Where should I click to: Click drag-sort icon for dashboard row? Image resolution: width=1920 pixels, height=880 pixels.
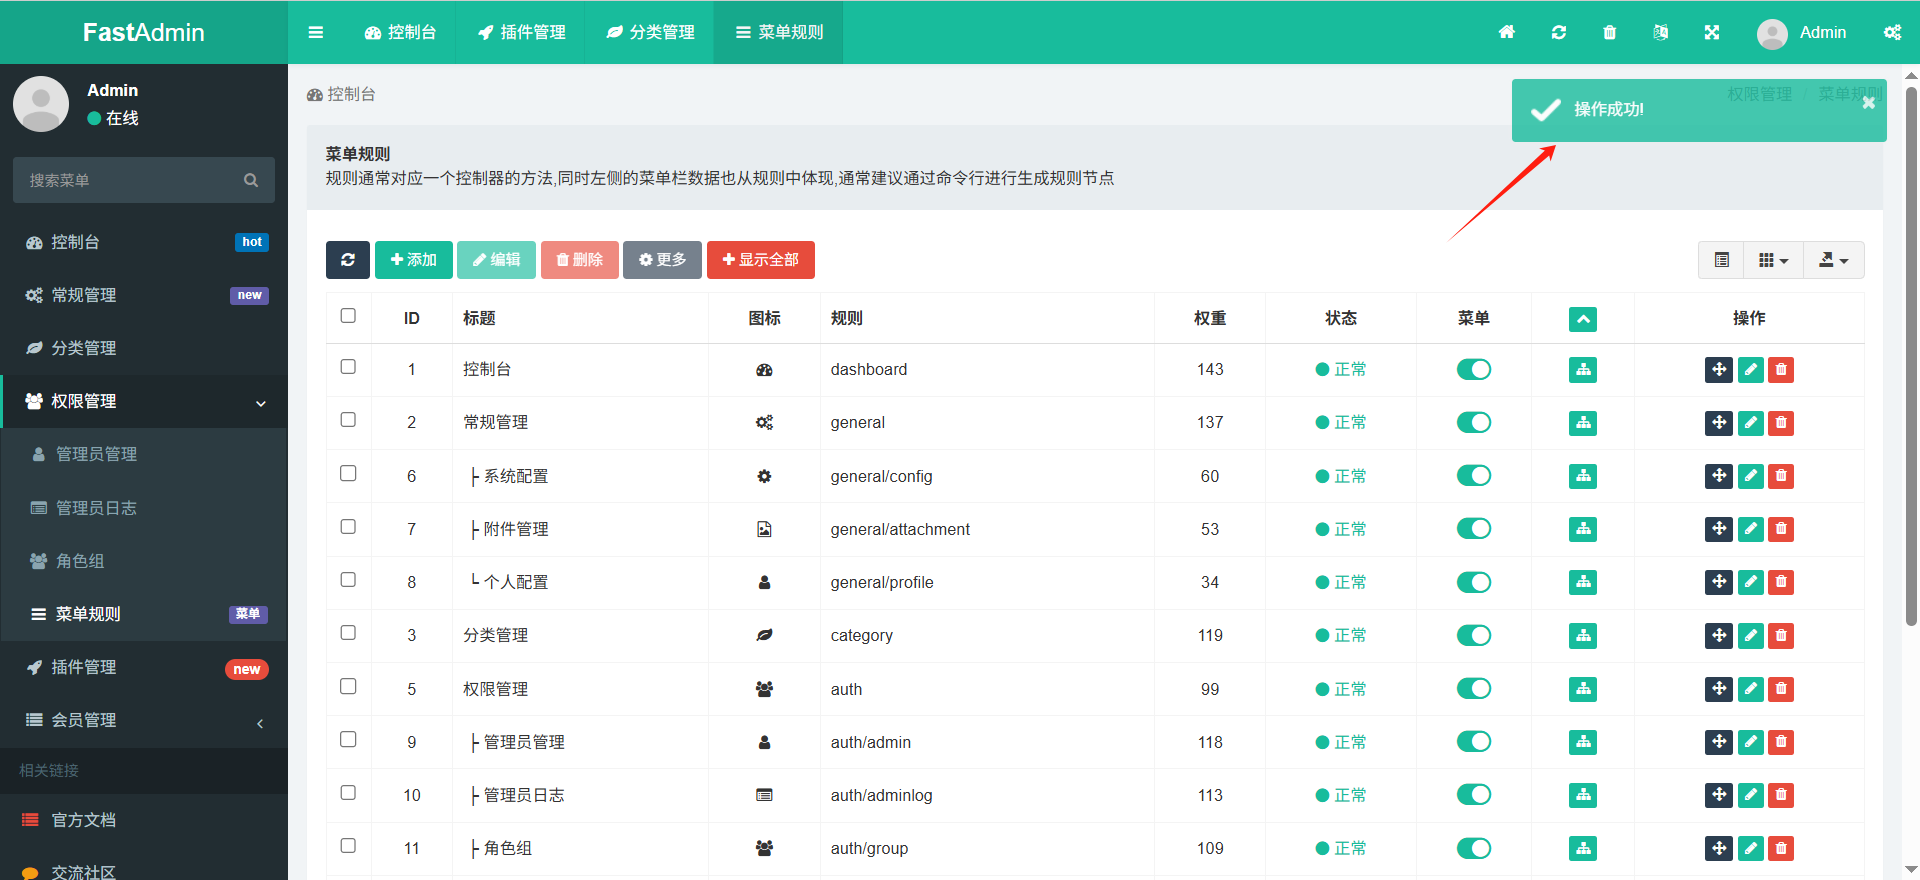click(x=1719, y=370)
